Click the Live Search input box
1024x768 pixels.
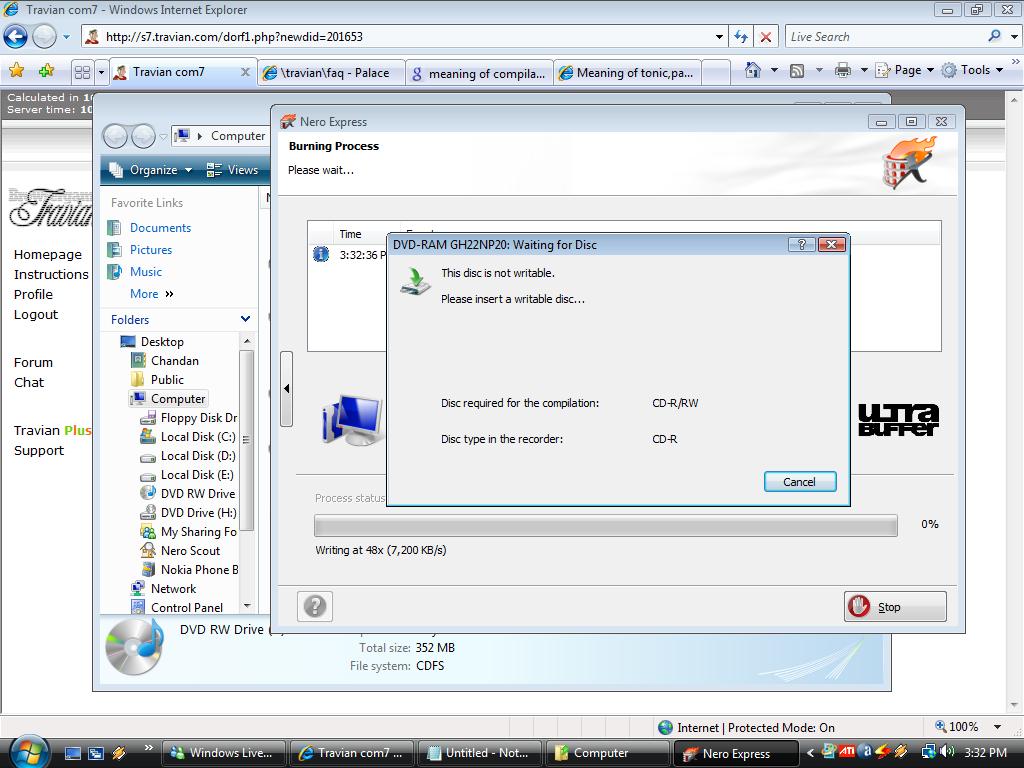coord(886,37)
